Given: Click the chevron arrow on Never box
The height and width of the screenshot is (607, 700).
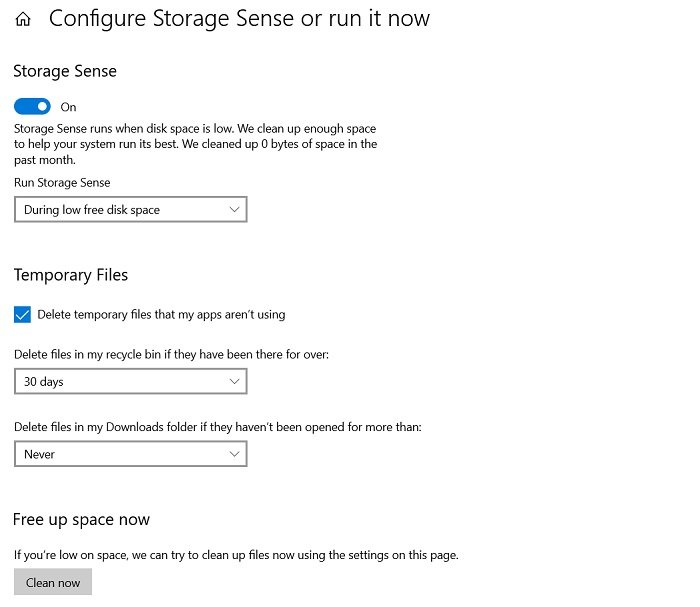Looking at the screenshot, I should [x=234, y=454].
